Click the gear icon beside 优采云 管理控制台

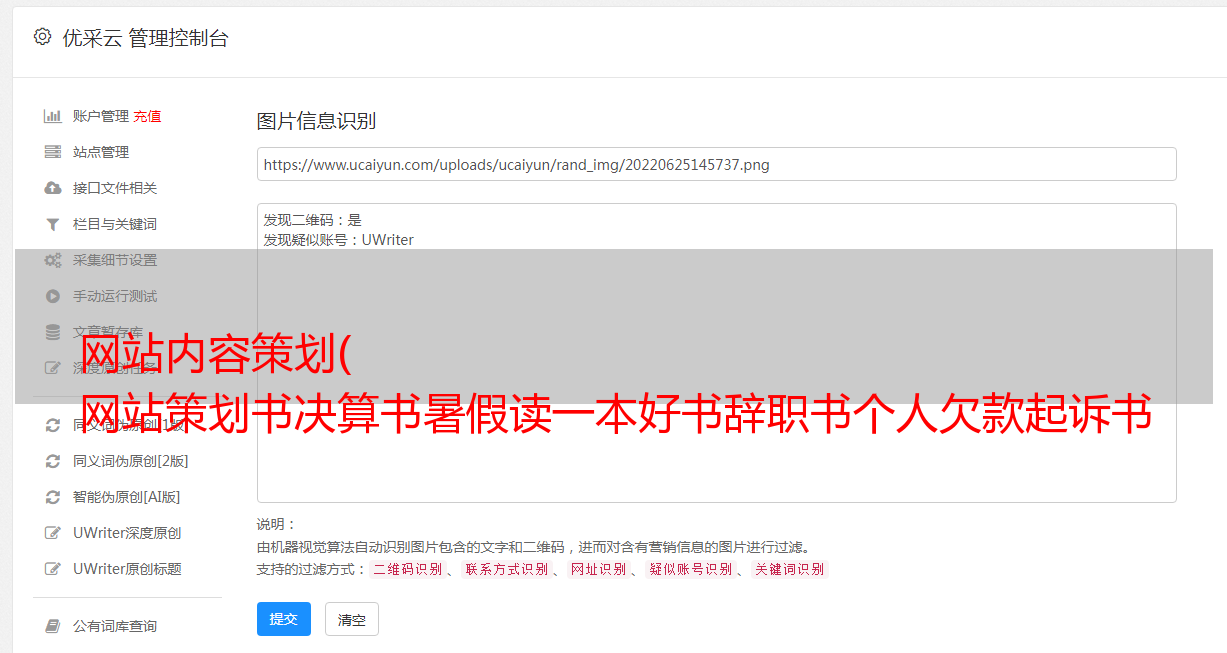pos(42,37)
